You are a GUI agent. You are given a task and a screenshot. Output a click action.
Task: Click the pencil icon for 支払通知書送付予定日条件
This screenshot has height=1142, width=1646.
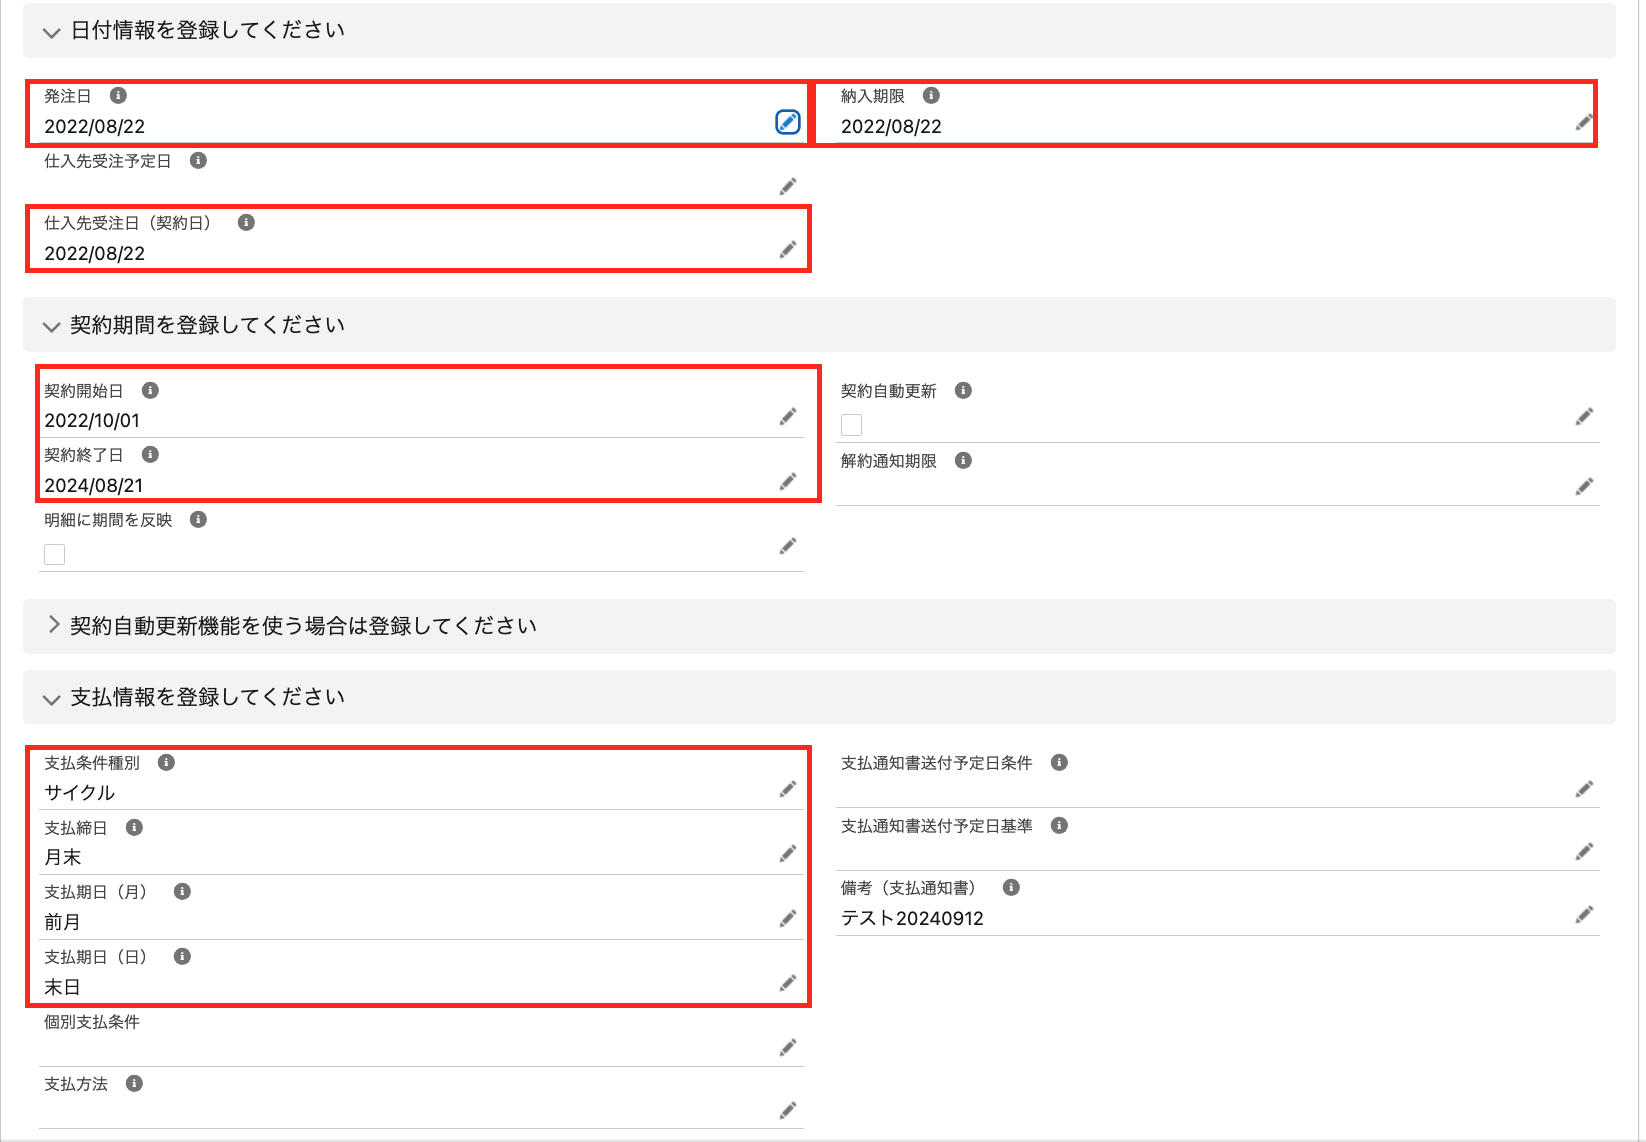click(1584, 789)
